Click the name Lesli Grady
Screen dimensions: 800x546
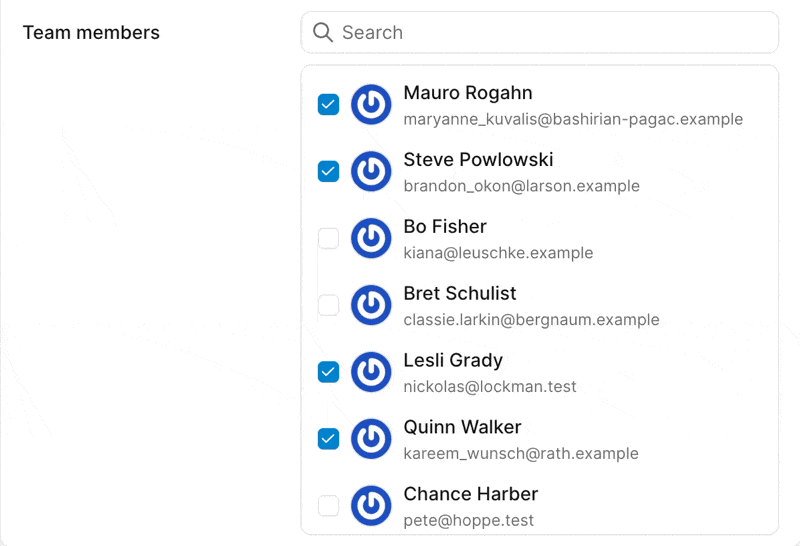[x=453, y=360]
